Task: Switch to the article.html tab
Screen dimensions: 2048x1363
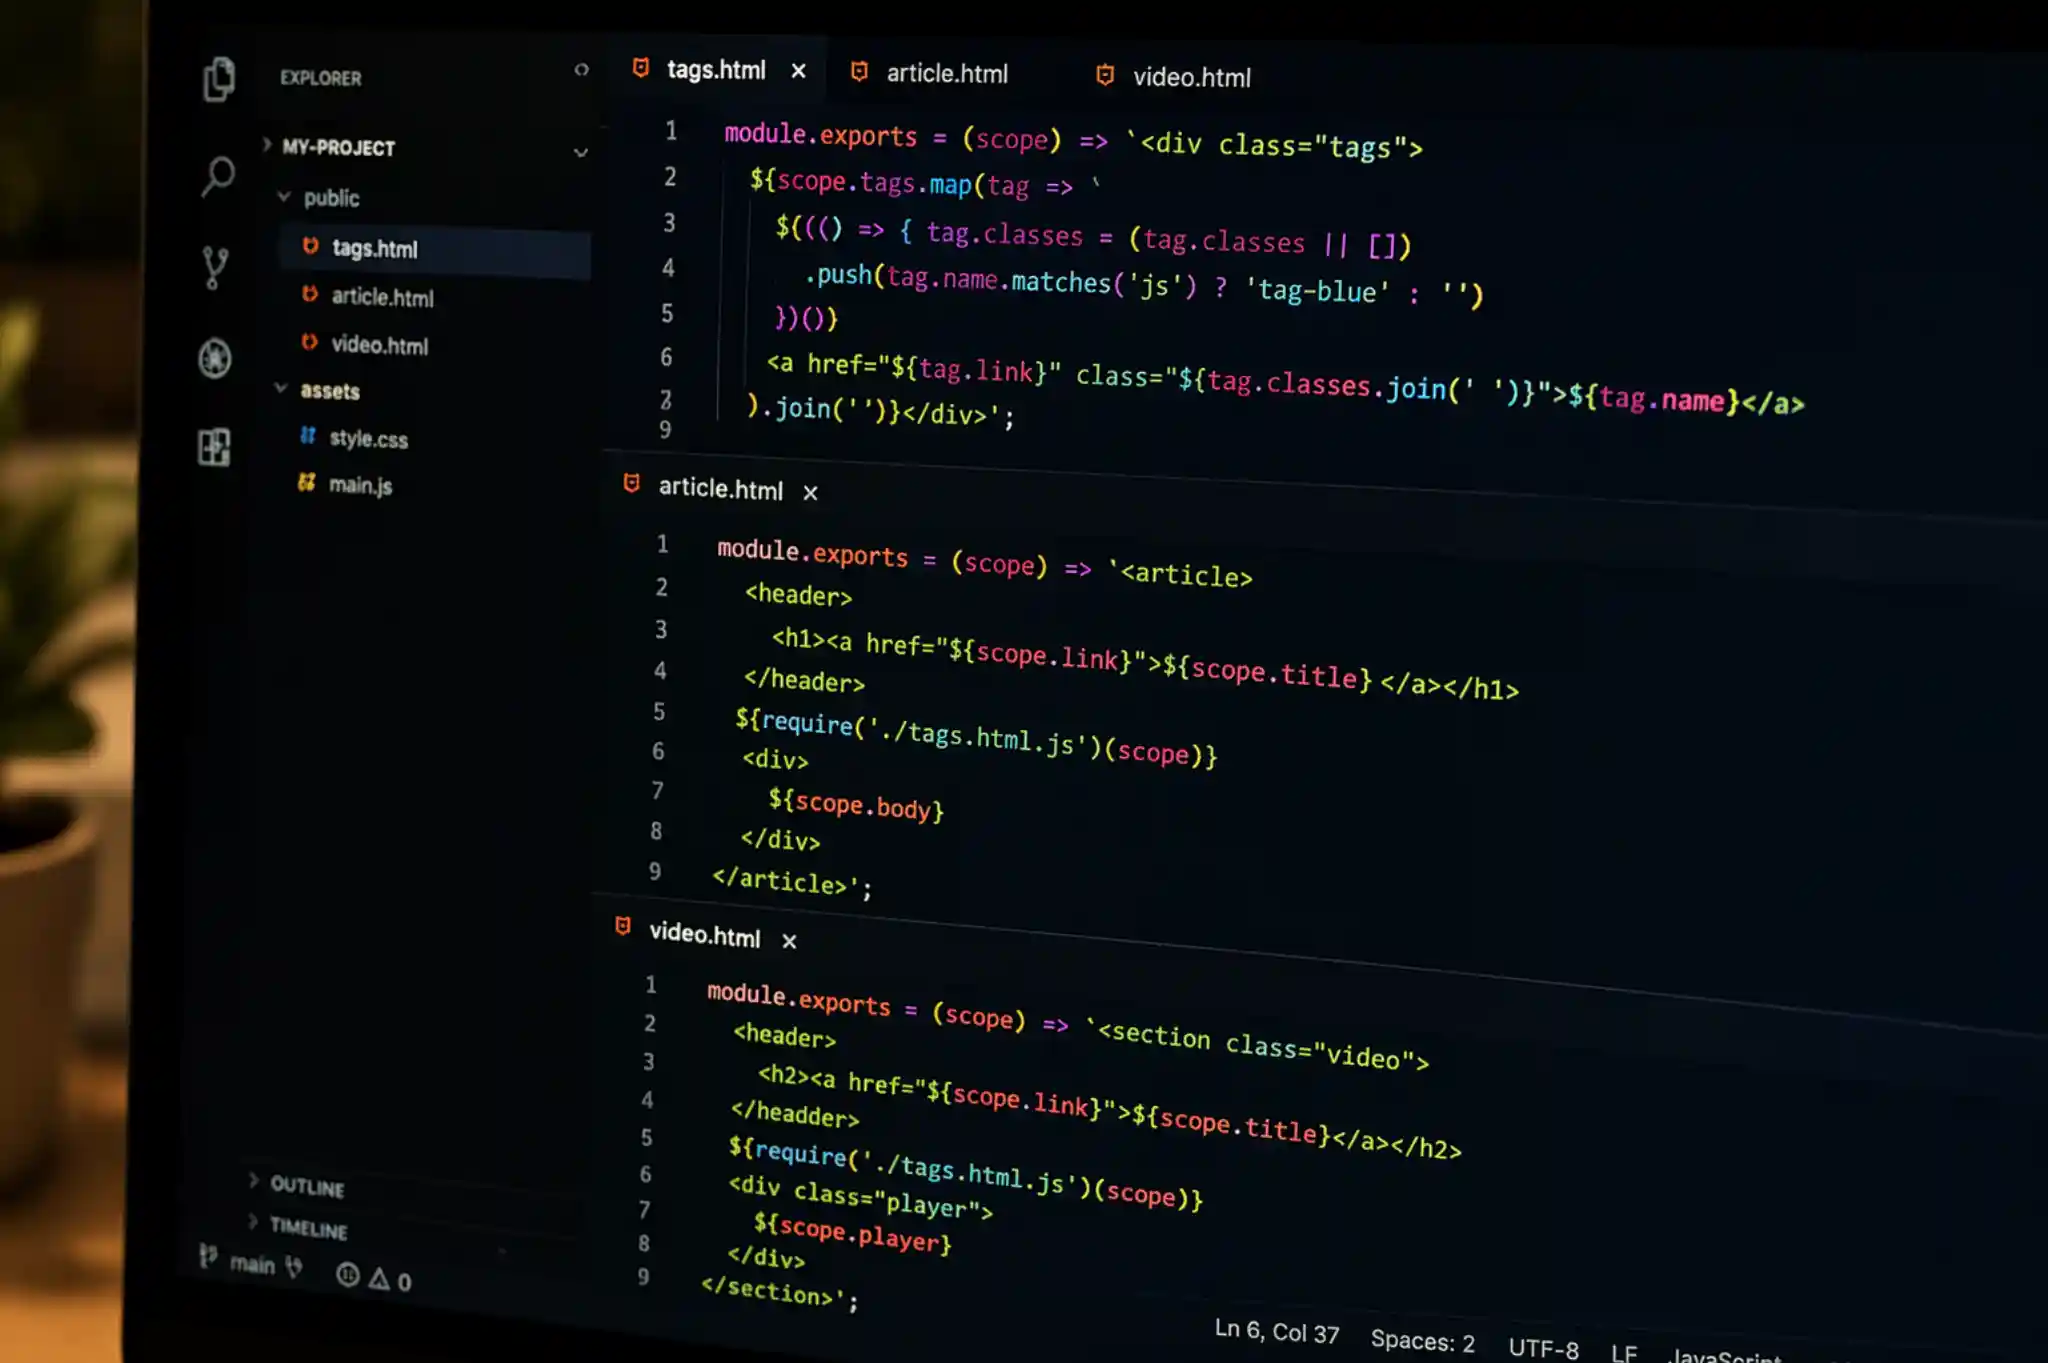Action: 946,74
